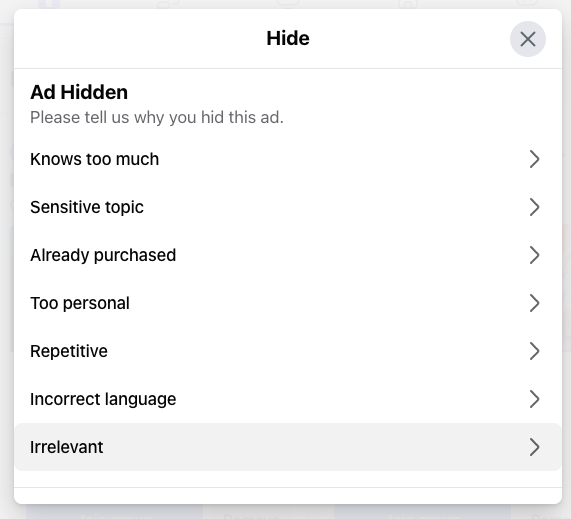The height and width of the screenshot is (519, 571).
Task: Choose 'Sensitive topic' as the reason
Action: [288, 207]
